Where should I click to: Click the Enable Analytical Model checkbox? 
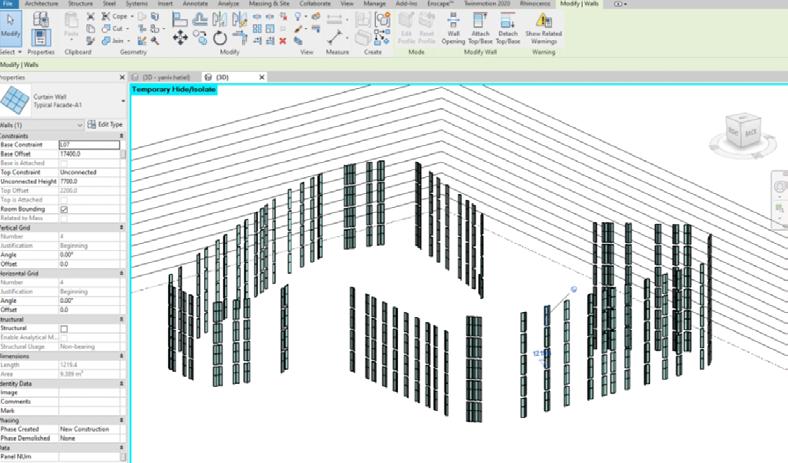tap(64, 337)
